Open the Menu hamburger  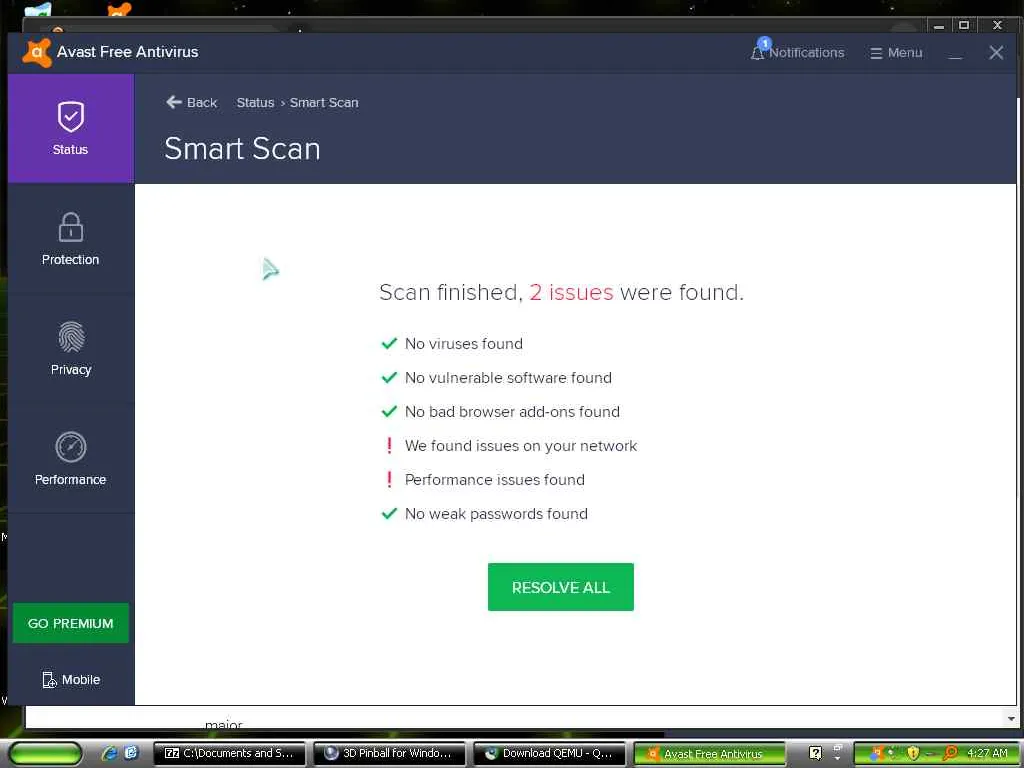[x=896, y=52]
